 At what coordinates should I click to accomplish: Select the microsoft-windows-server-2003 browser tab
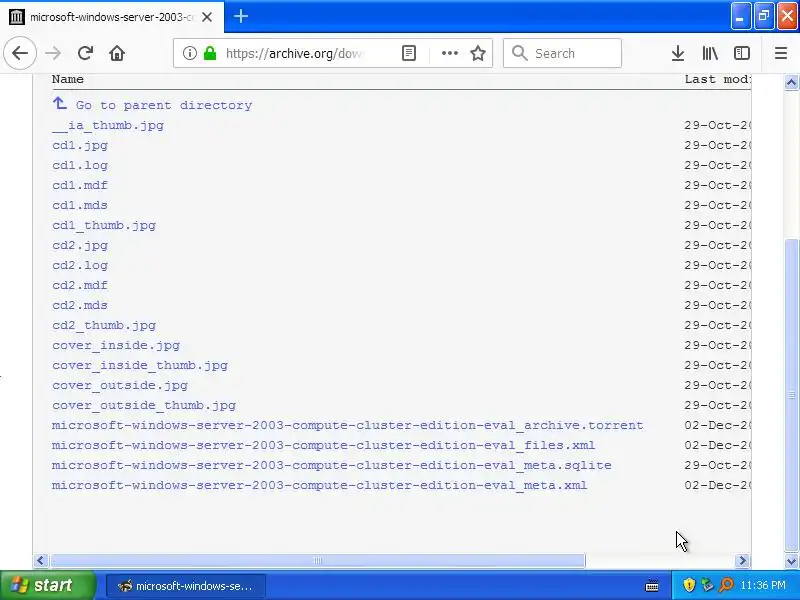pos(112,17)
